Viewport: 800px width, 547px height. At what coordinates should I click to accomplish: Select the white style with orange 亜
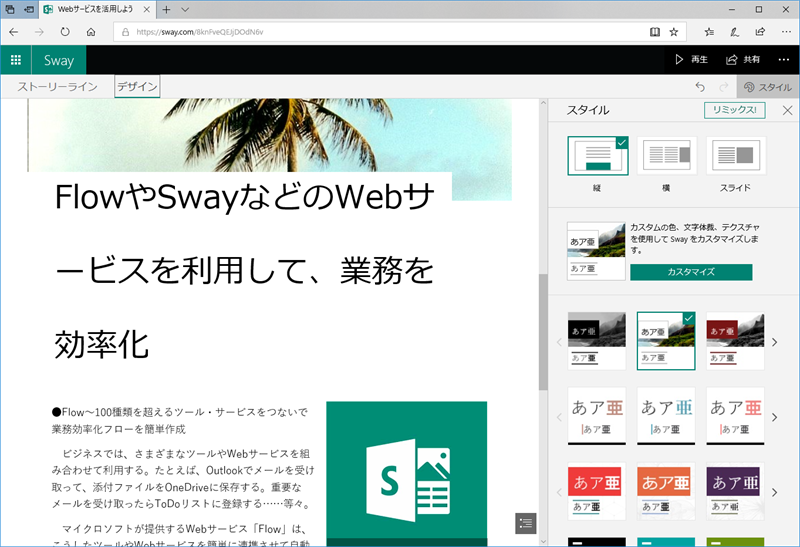(596, 416)
